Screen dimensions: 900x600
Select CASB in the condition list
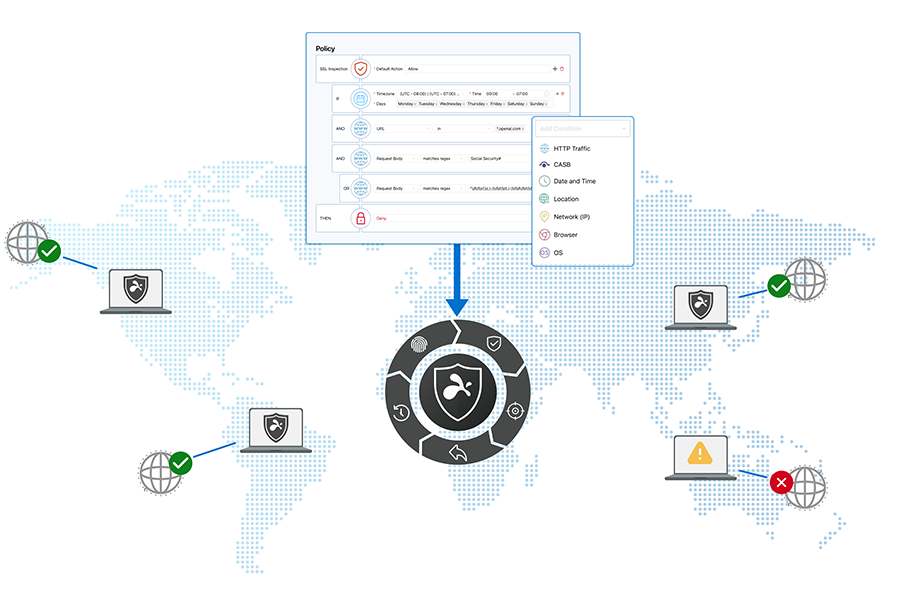click(562, 164)
